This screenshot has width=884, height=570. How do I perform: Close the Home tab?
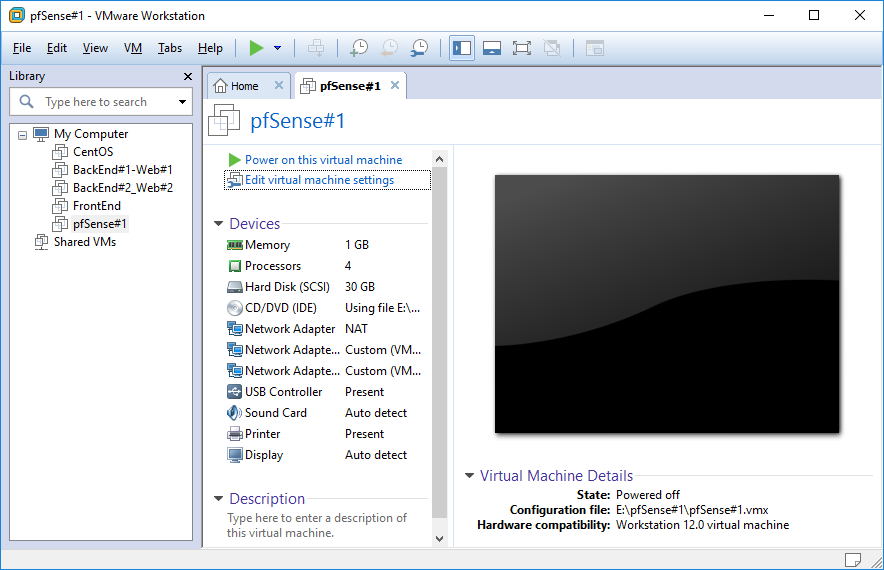pyautogui.click(x=279, y=85)
